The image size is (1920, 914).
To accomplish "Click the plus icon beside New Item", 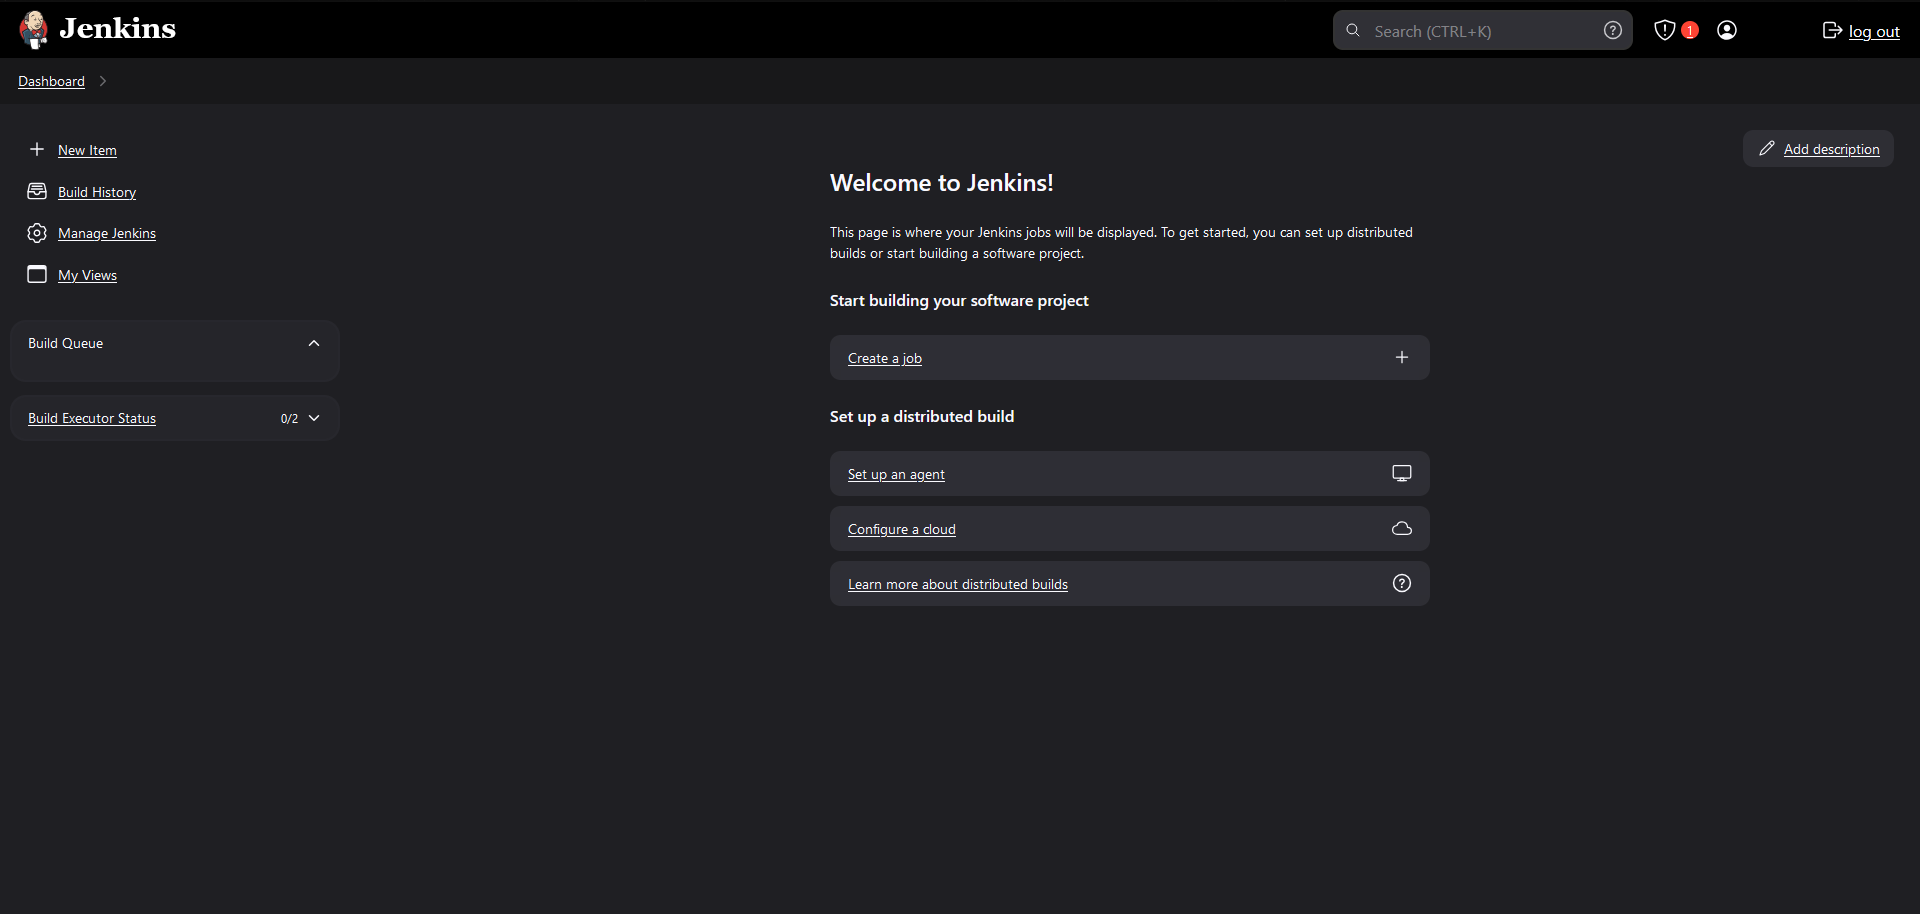I will tap(37, 149).
